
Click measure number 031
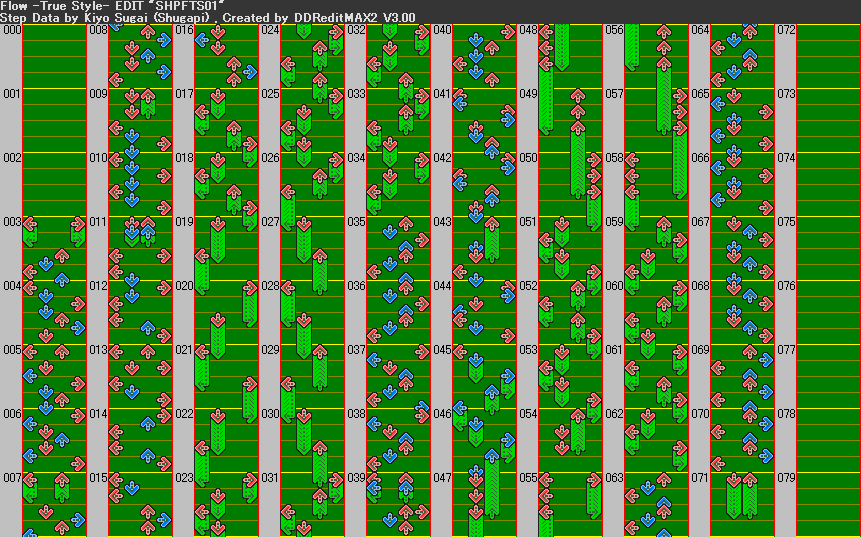tap(270, 478)
